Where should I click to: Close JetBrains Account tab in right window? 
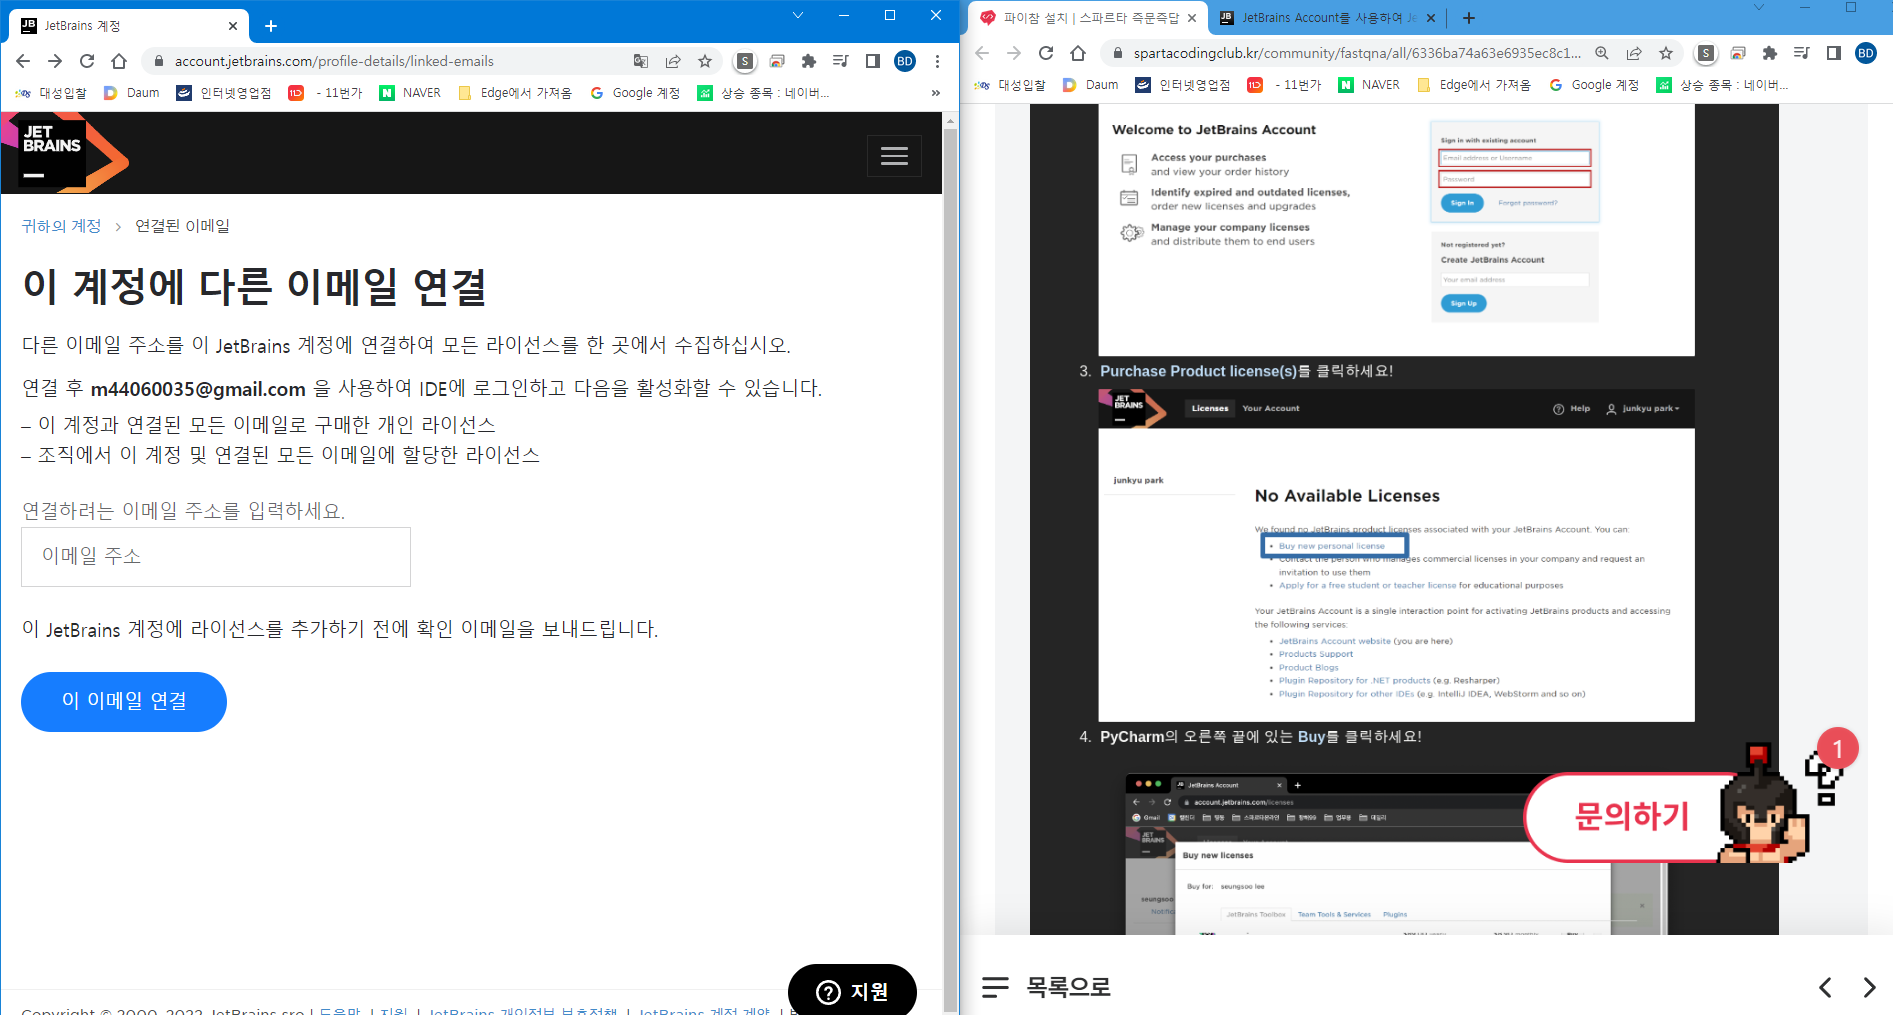(1431, 18)
